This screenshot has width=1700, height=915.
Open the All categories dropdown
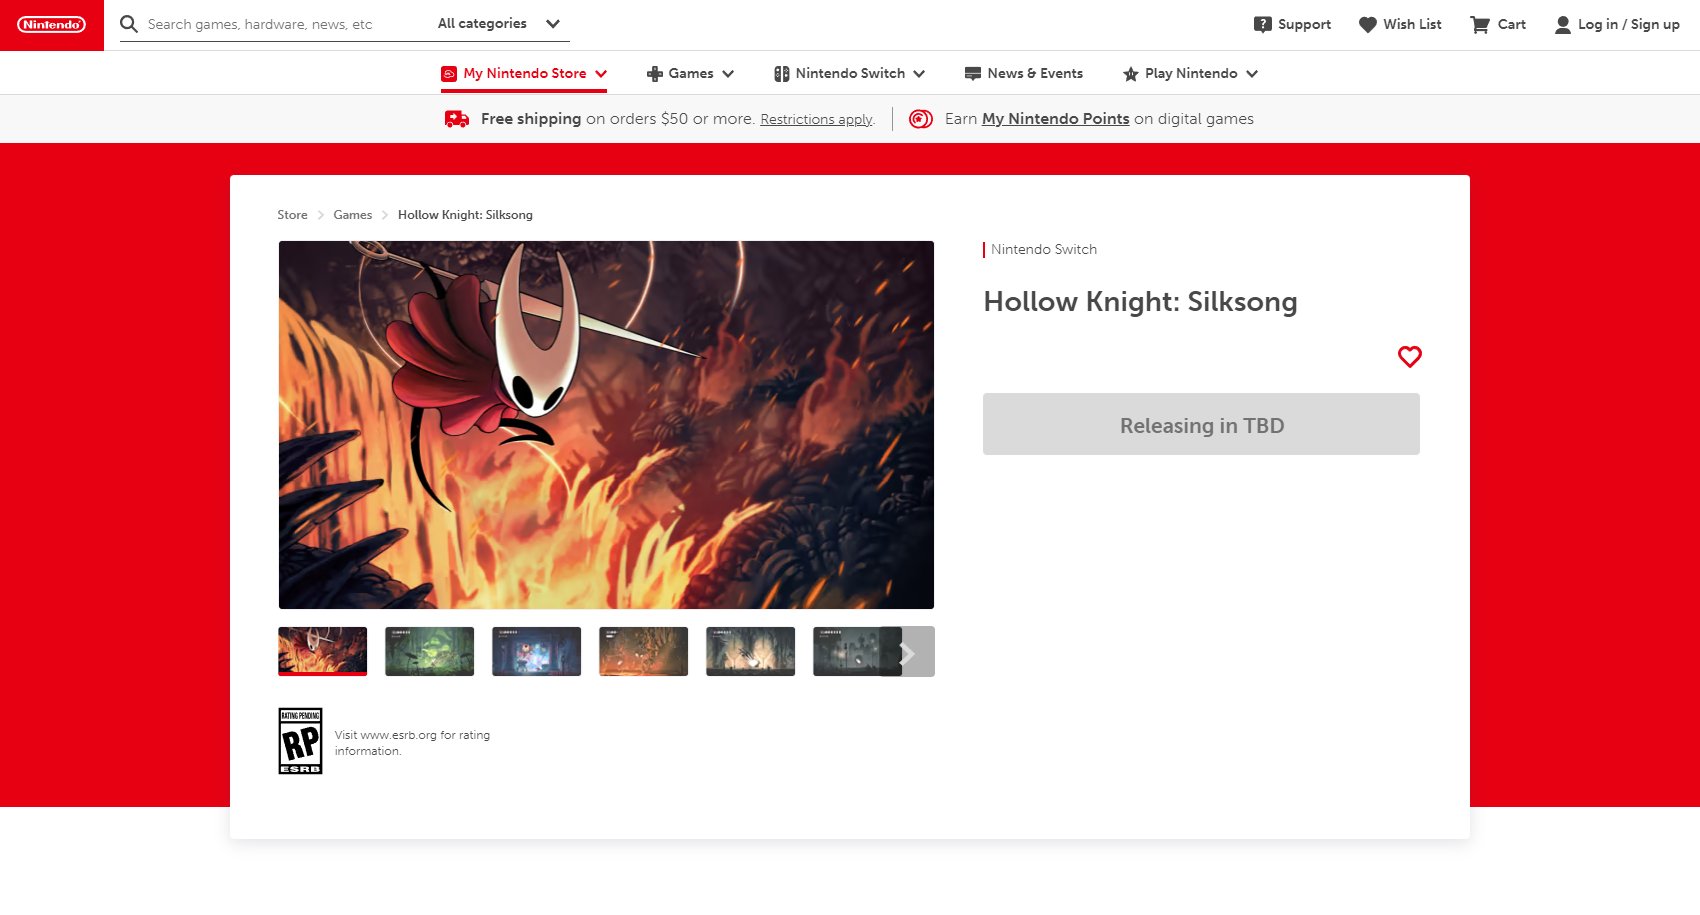coord(499,24)
